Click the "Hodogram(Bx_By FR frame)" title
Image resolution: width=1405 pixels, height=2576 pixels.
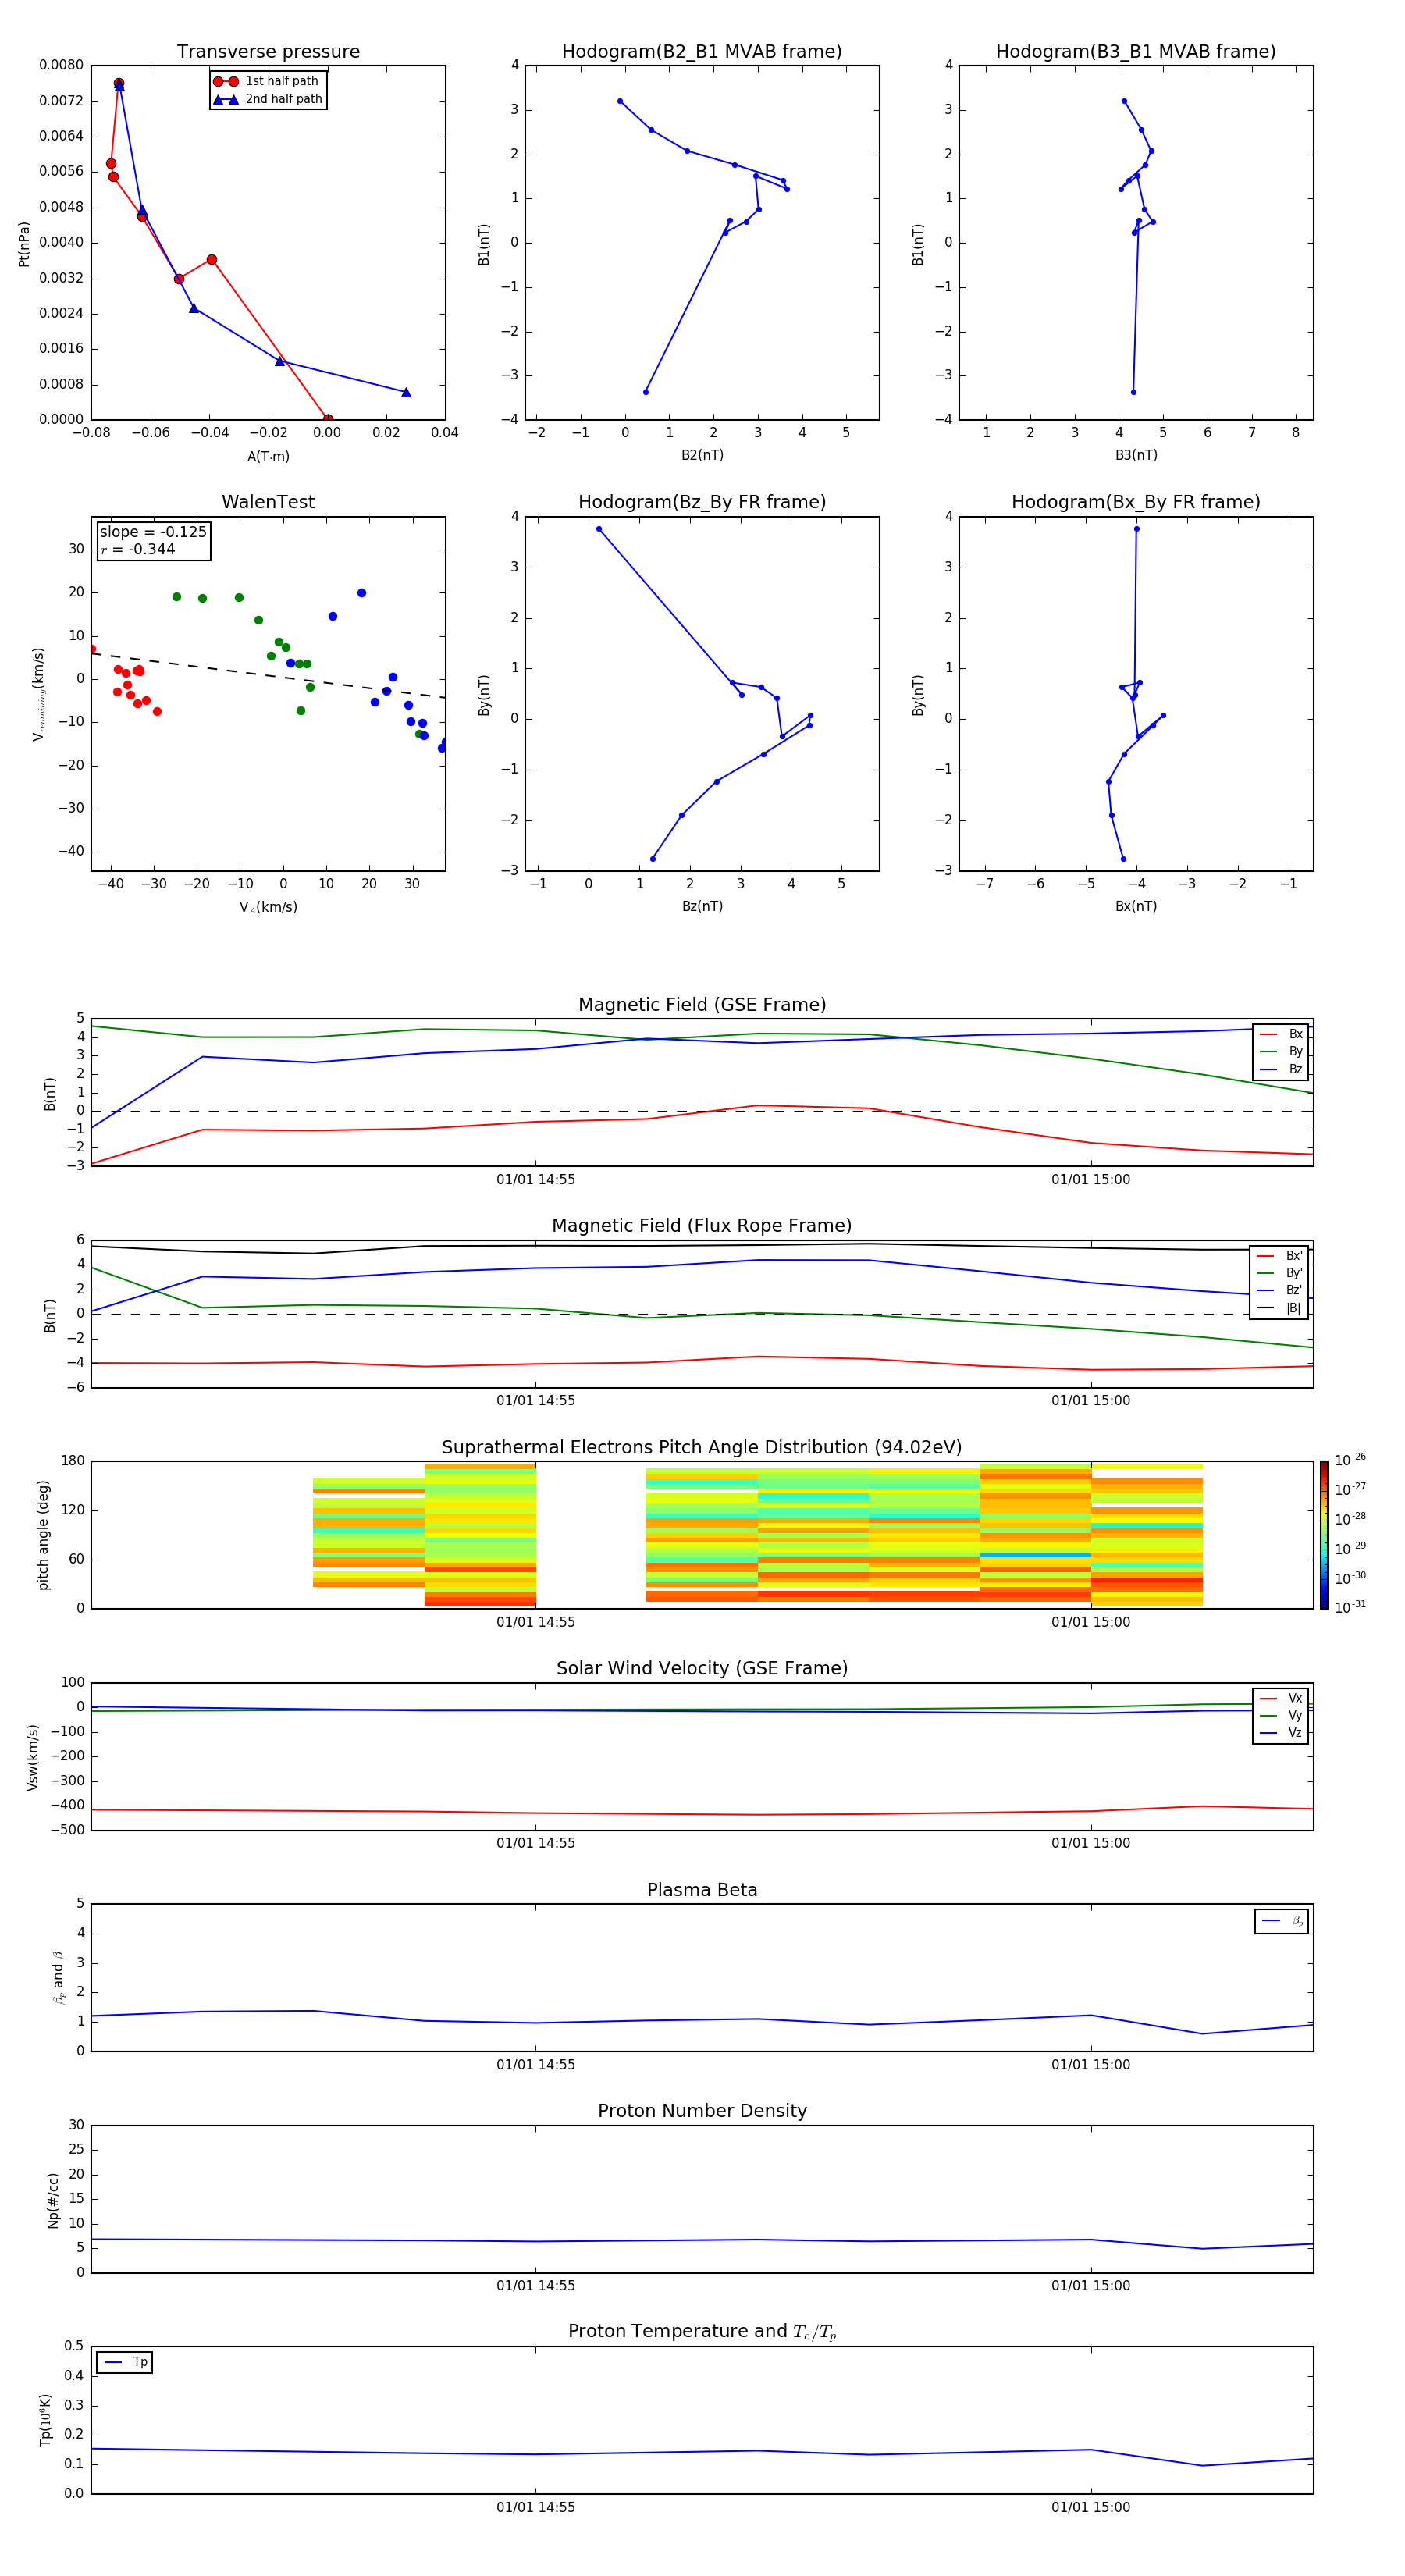(1136, 502)
